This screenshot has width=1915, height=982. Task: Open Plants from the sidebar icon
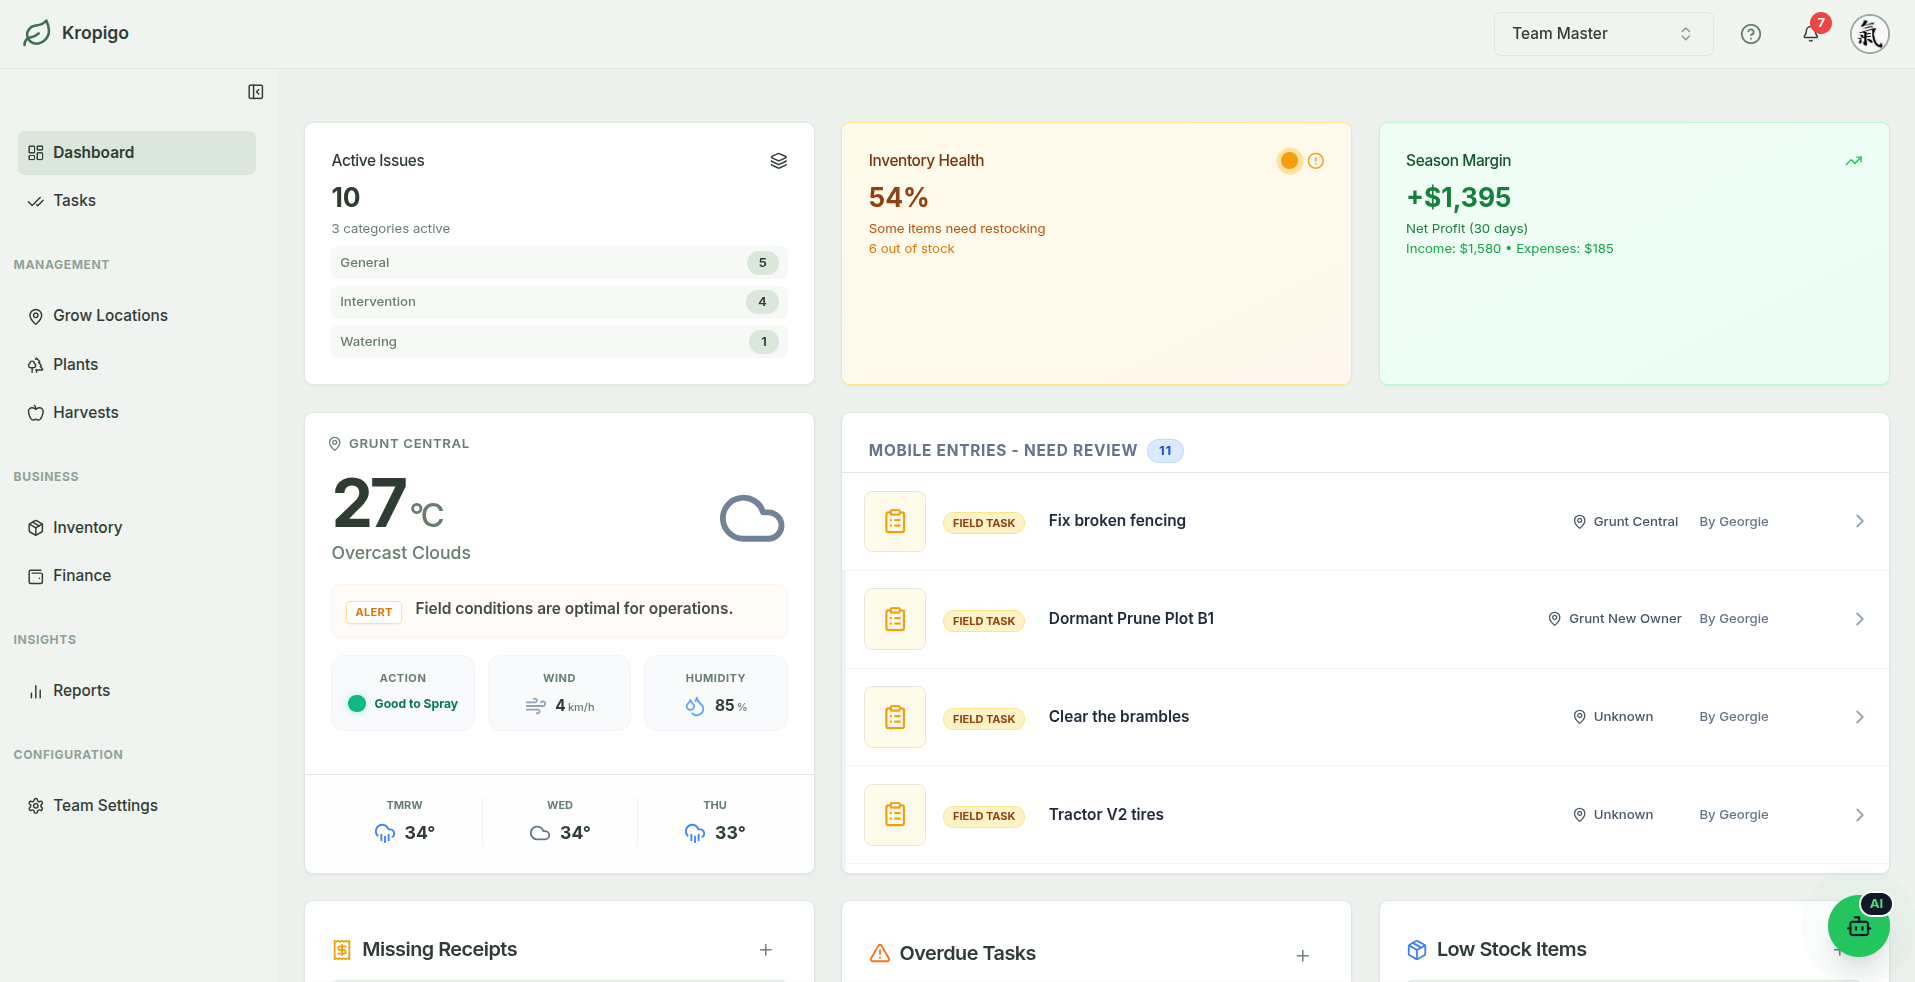pos(36,364)
